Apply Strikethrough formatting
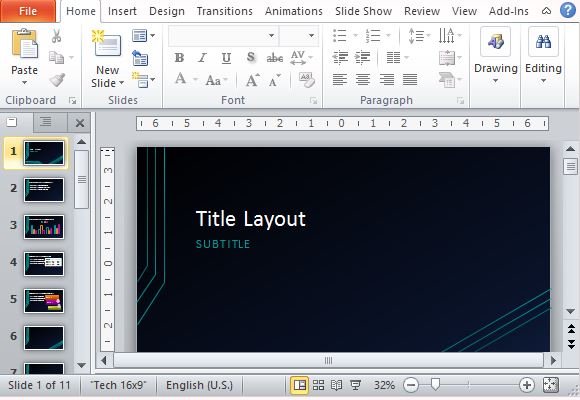Screen dimensions: 580x400 pyautogui.click(x=274, y=58)
